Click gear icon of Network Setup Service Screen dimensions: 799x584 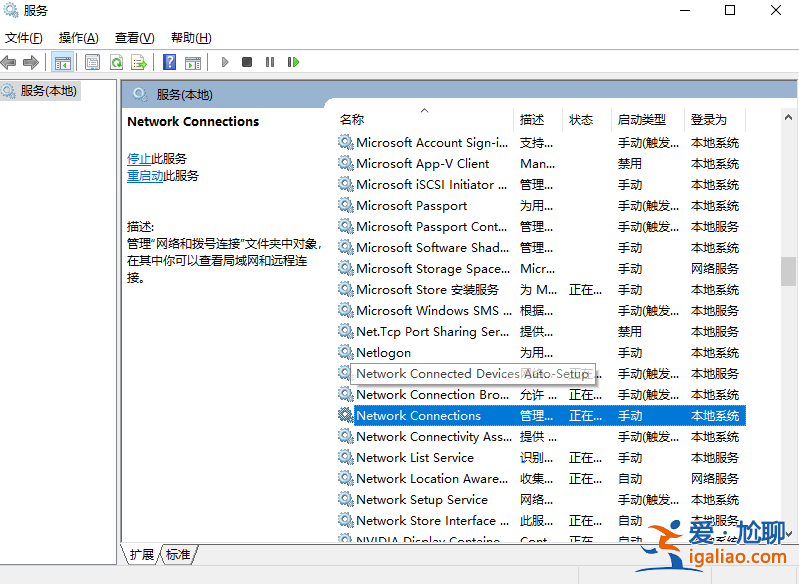345,499
